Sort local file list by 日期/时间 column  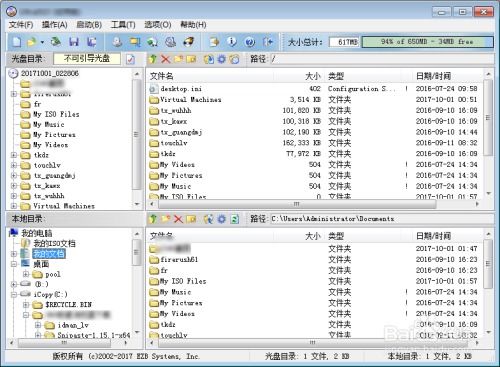tap(448, 236)
